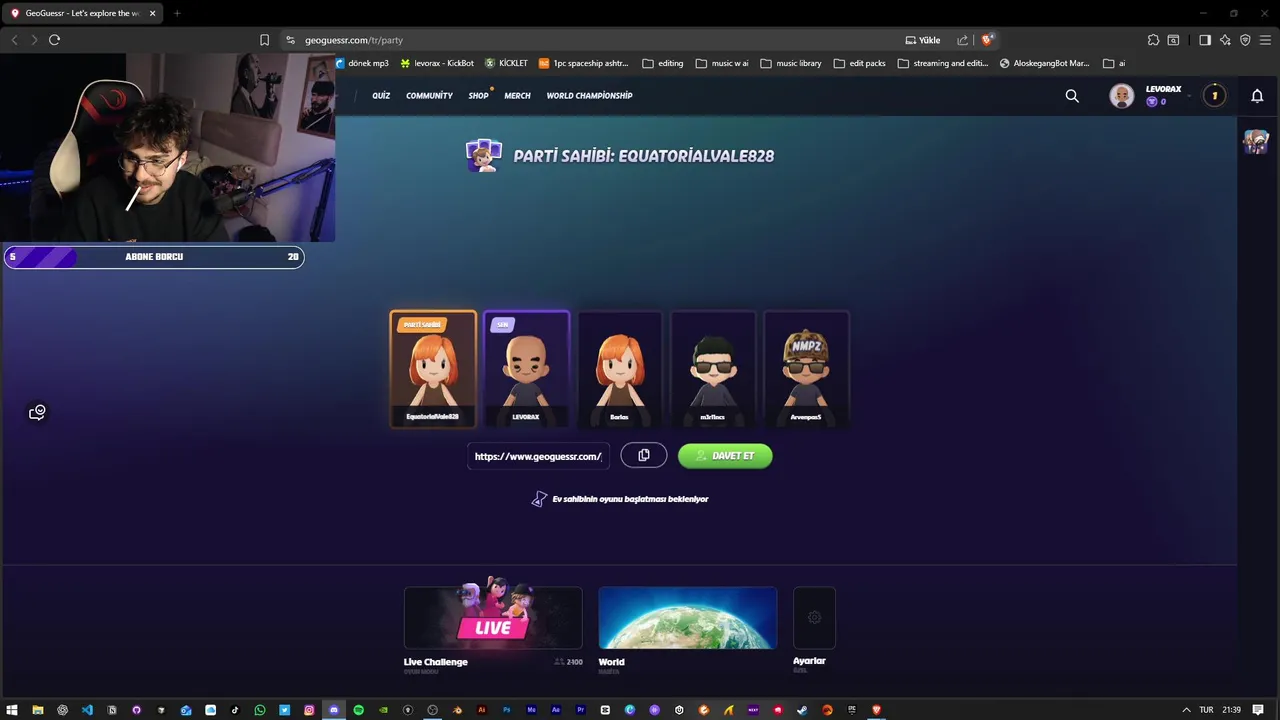Open the MERCH menu item

point(517,96)
